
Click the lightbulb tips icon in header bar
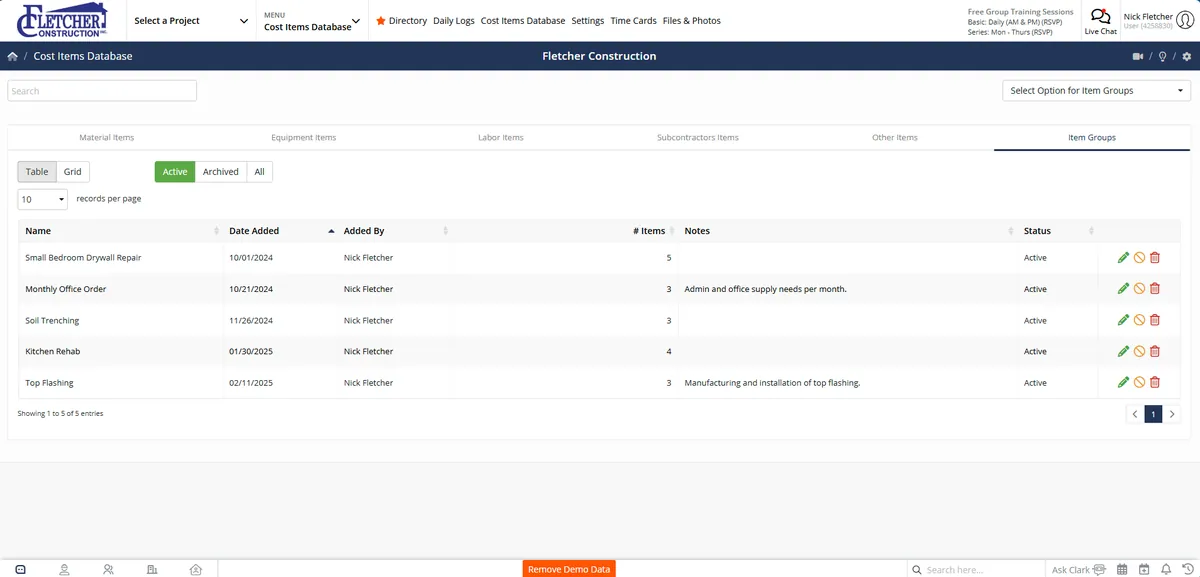pyautogui.click(x=1162, y=57)
